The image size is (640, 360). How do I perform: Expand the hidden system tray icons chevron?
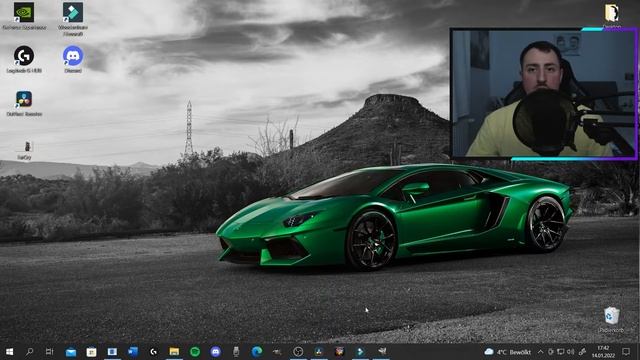coord(540,352)
